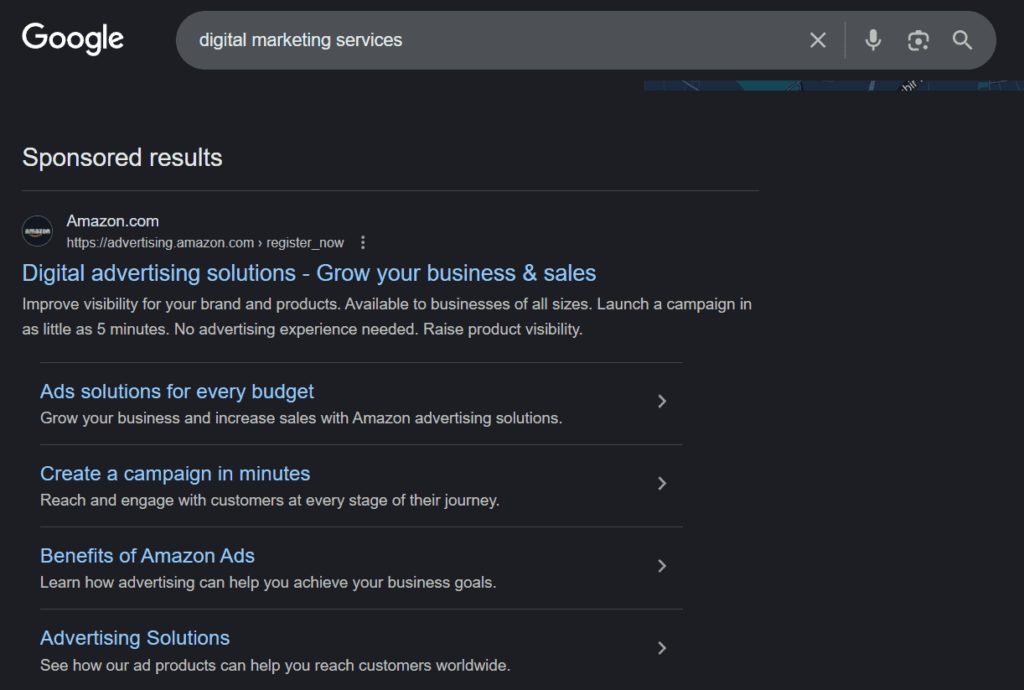Click the magnifying glass search icon
The height and width of the screenshot is (690, 1024).
[962, 40]
